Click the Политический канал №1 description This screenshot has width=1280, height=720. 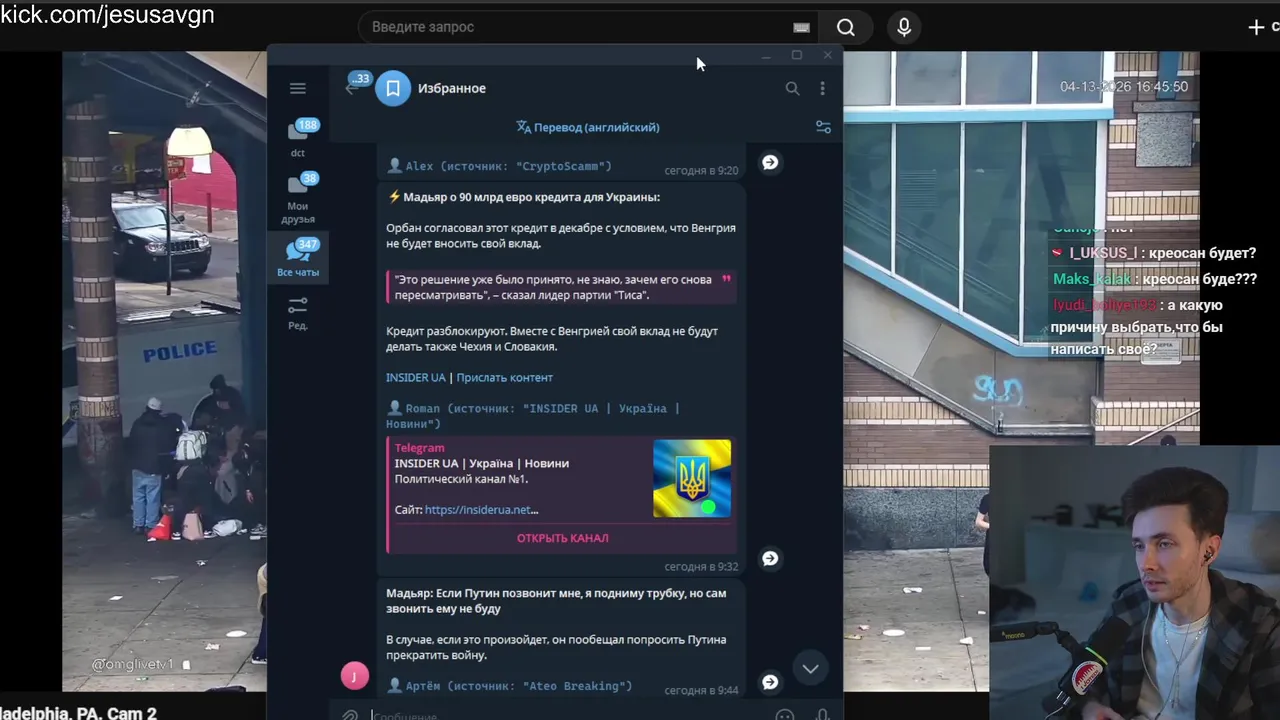pyautogui.click(x=461, y=479)
